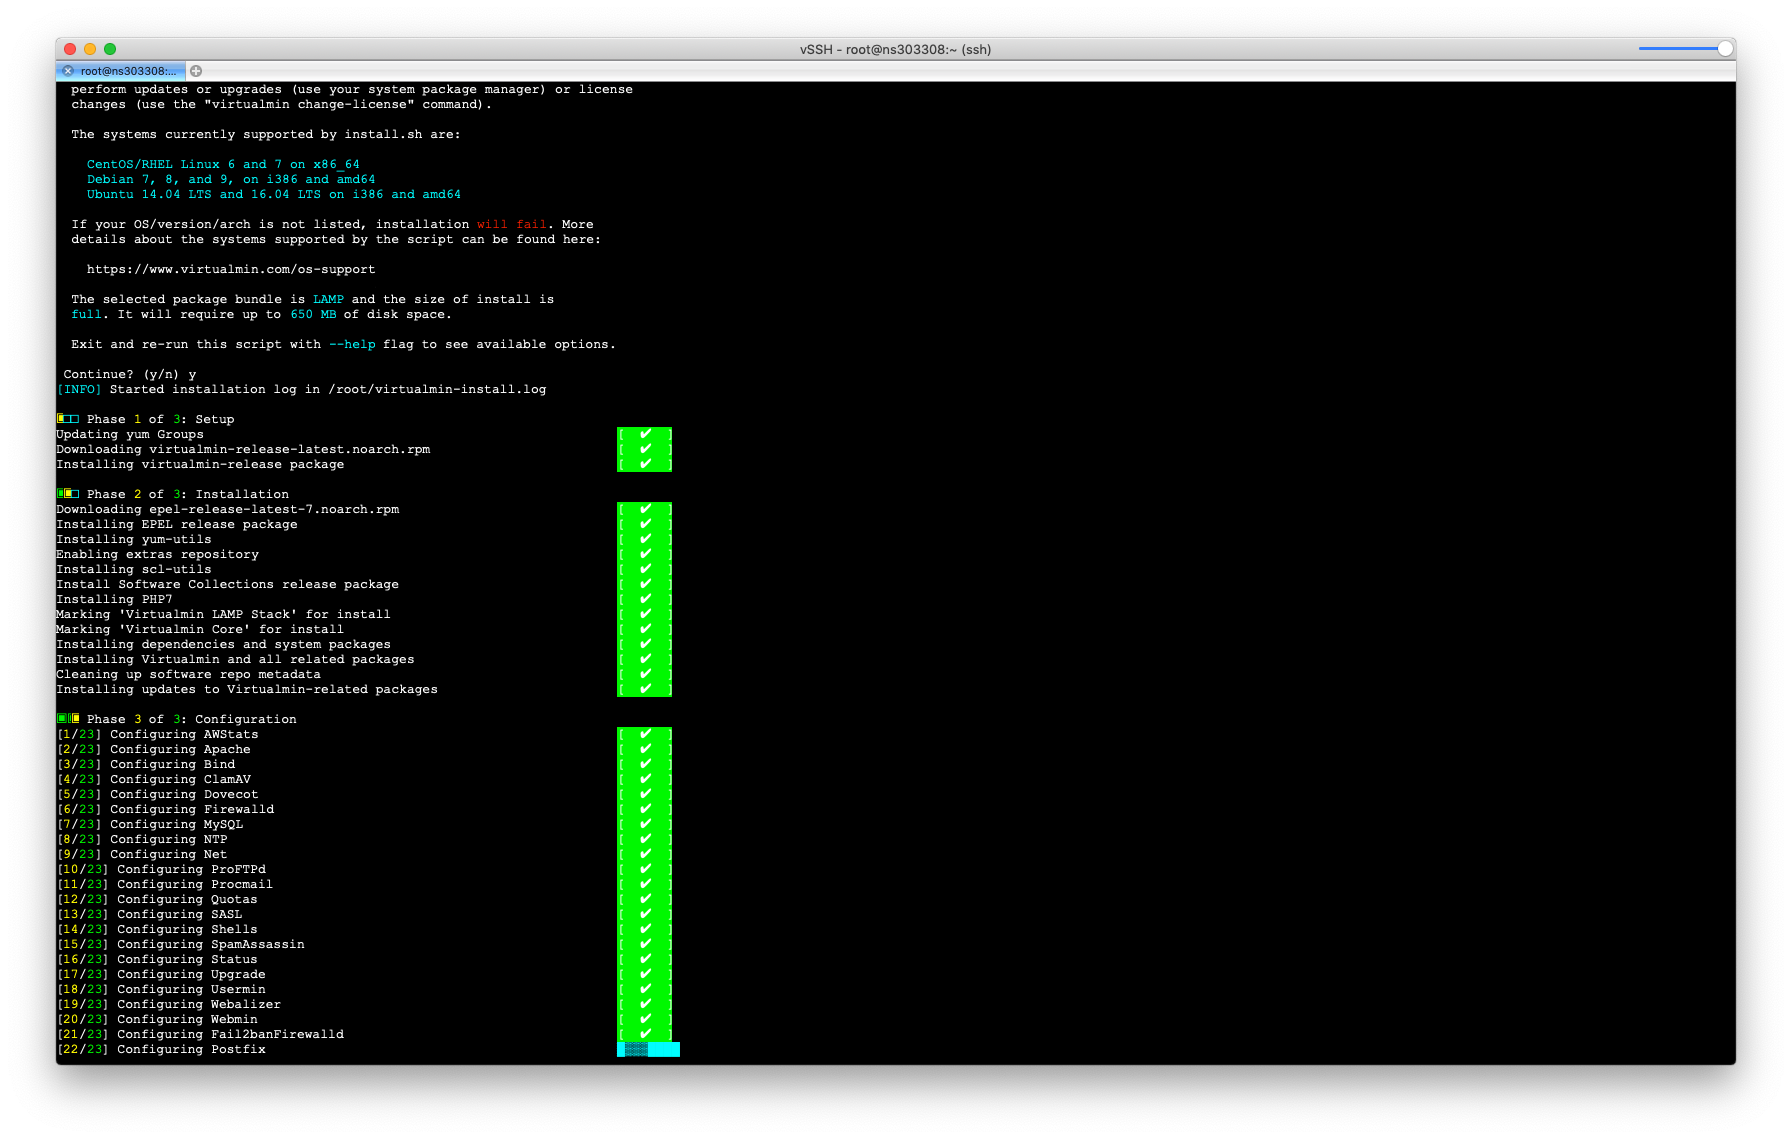Click the checkmark beside 'Configuring Apache'

tap(645, 749)
